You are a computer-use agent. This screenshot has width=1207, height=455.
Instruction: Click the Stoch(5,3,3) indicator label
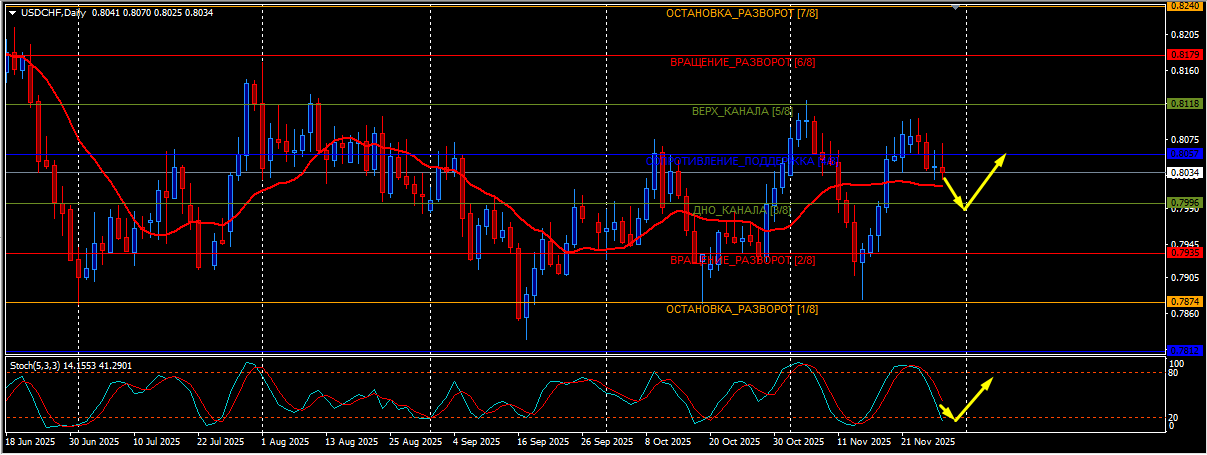[x=35, y=366]
